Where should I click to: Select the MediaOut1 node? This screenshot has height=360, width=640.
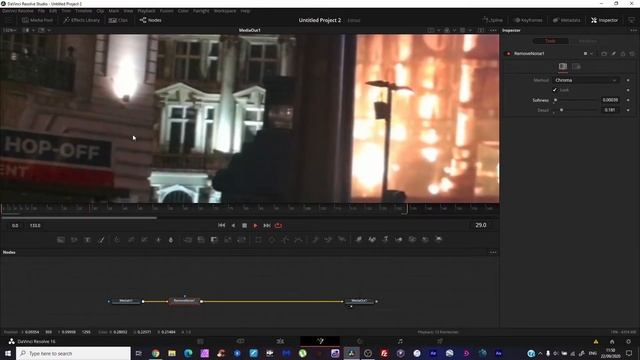(x=359, y=301)
